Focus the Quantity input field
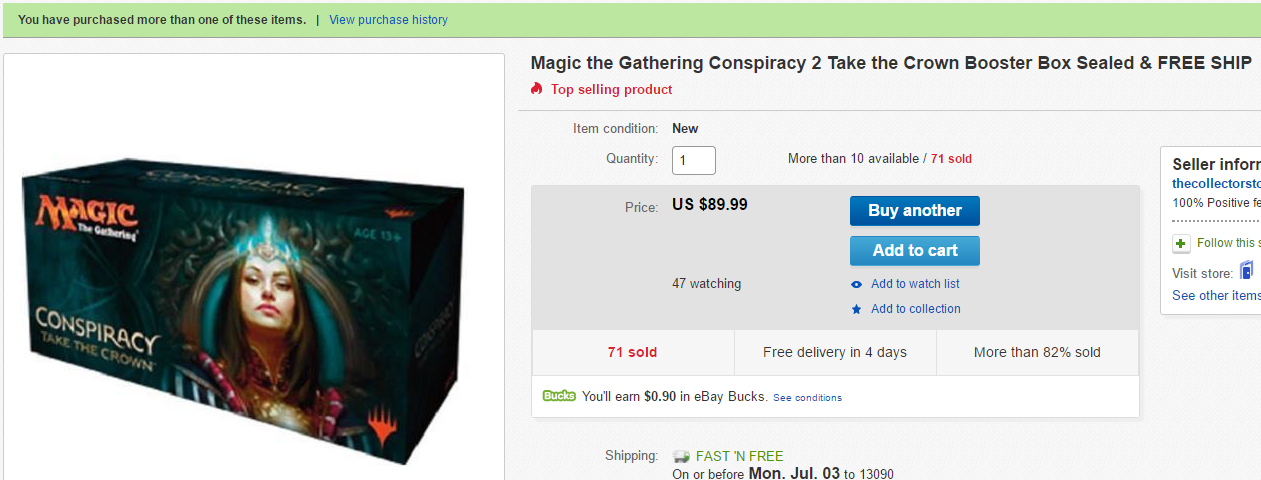 (694, 160)
